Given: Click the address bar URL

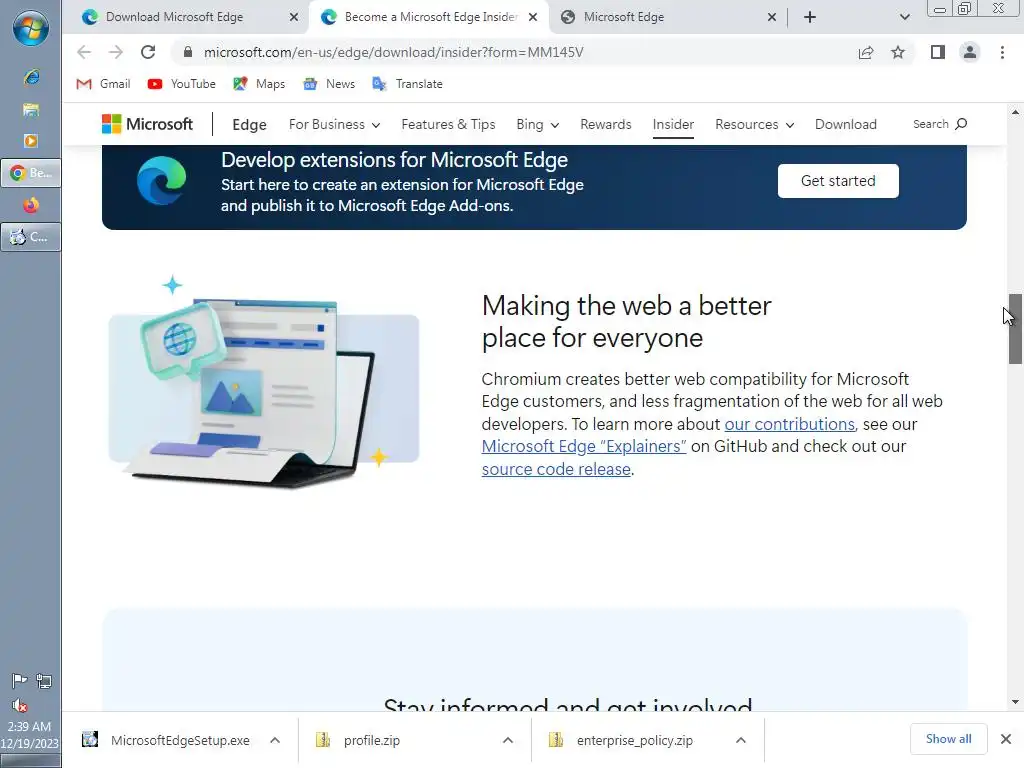Looking at the screenshot, I should click(393, 52).
